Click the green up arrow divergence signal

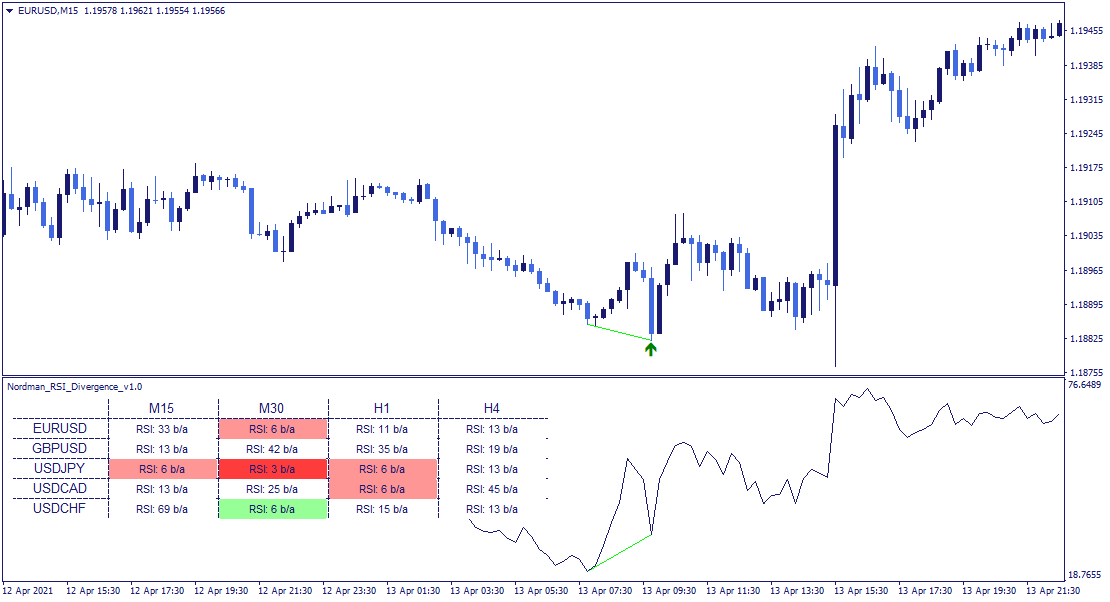pos(651,348)
